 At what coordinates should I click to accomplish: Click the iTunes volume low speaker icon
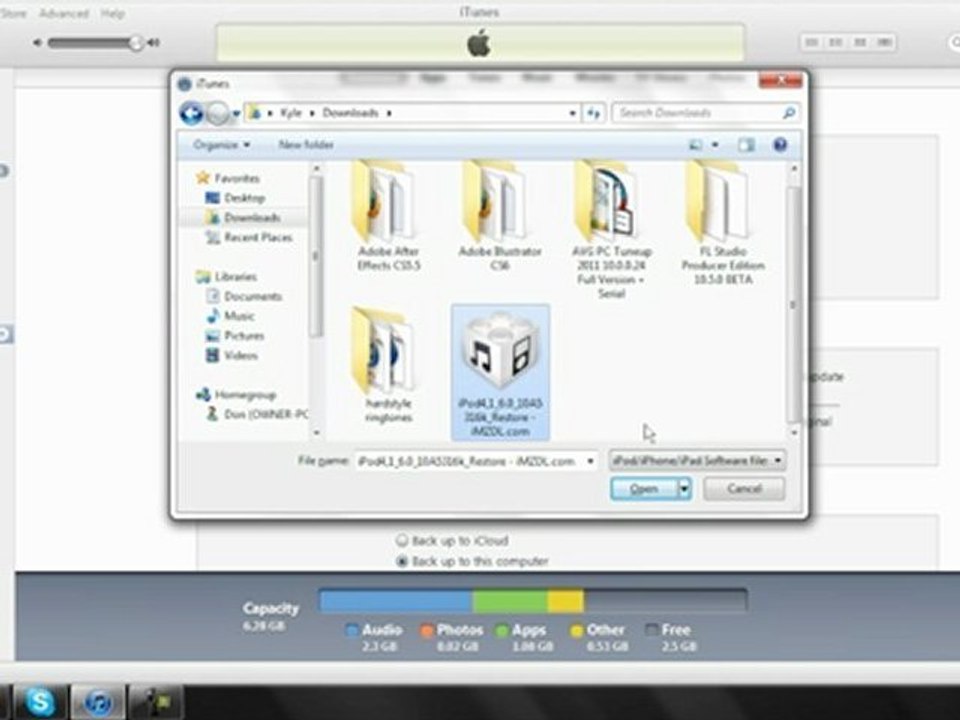[x=38, y=43]
